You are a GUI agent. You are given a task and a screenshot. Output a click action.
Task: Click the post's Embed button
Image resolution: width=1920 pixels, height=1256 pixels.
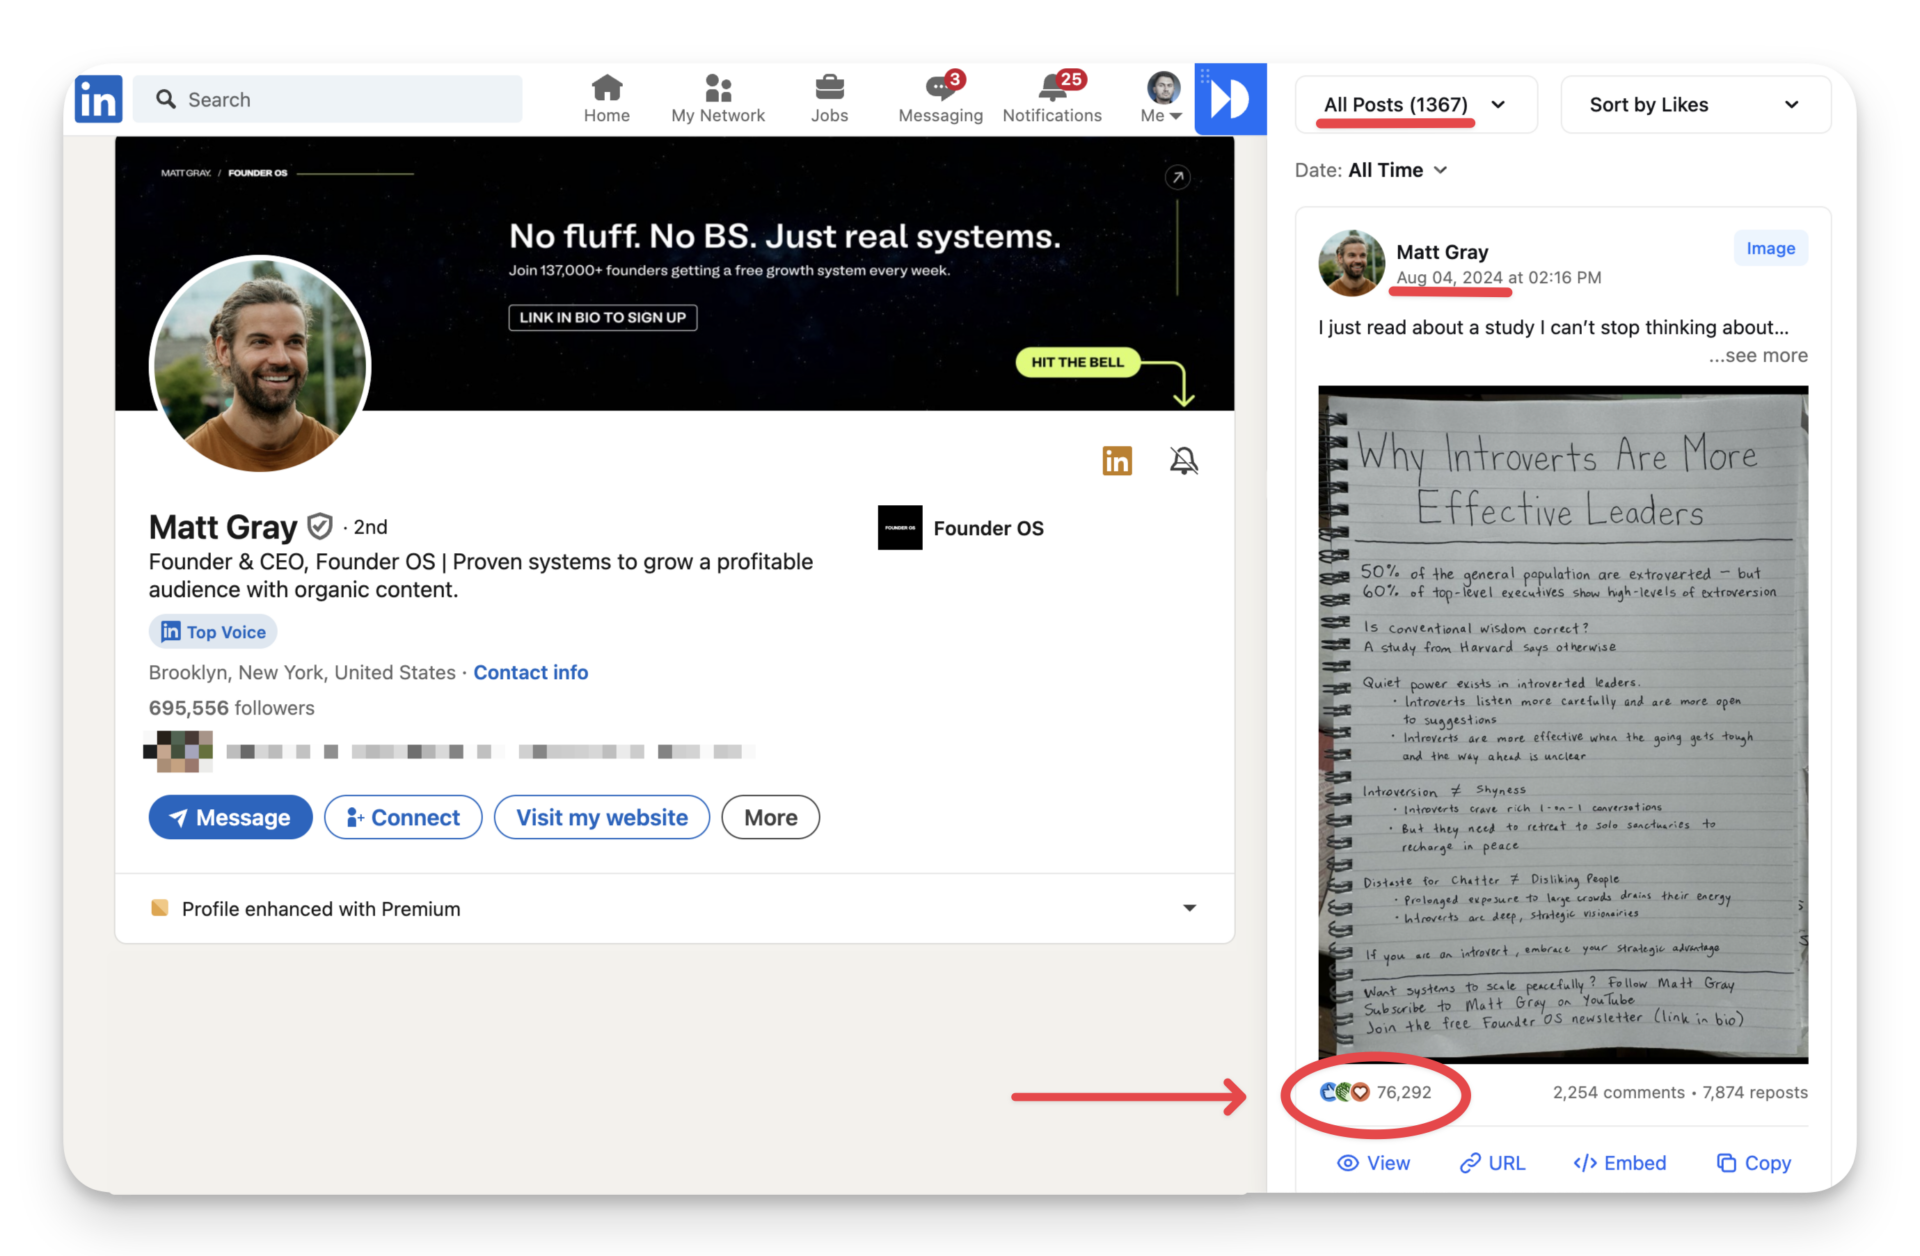(x=1619, y=1163)
